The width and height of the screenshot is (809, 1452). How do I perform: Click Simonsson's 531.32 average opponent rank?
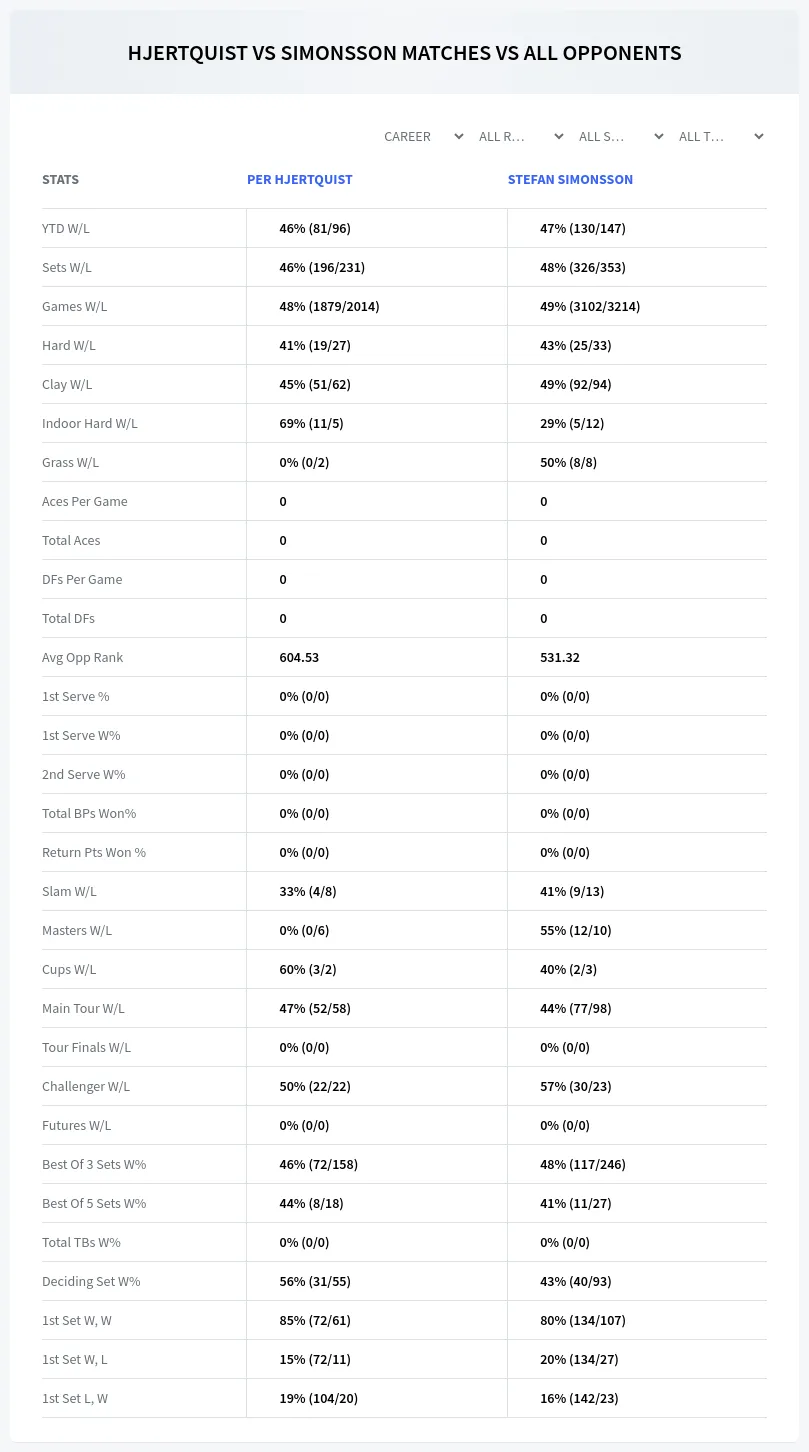(x=560, y=657)
